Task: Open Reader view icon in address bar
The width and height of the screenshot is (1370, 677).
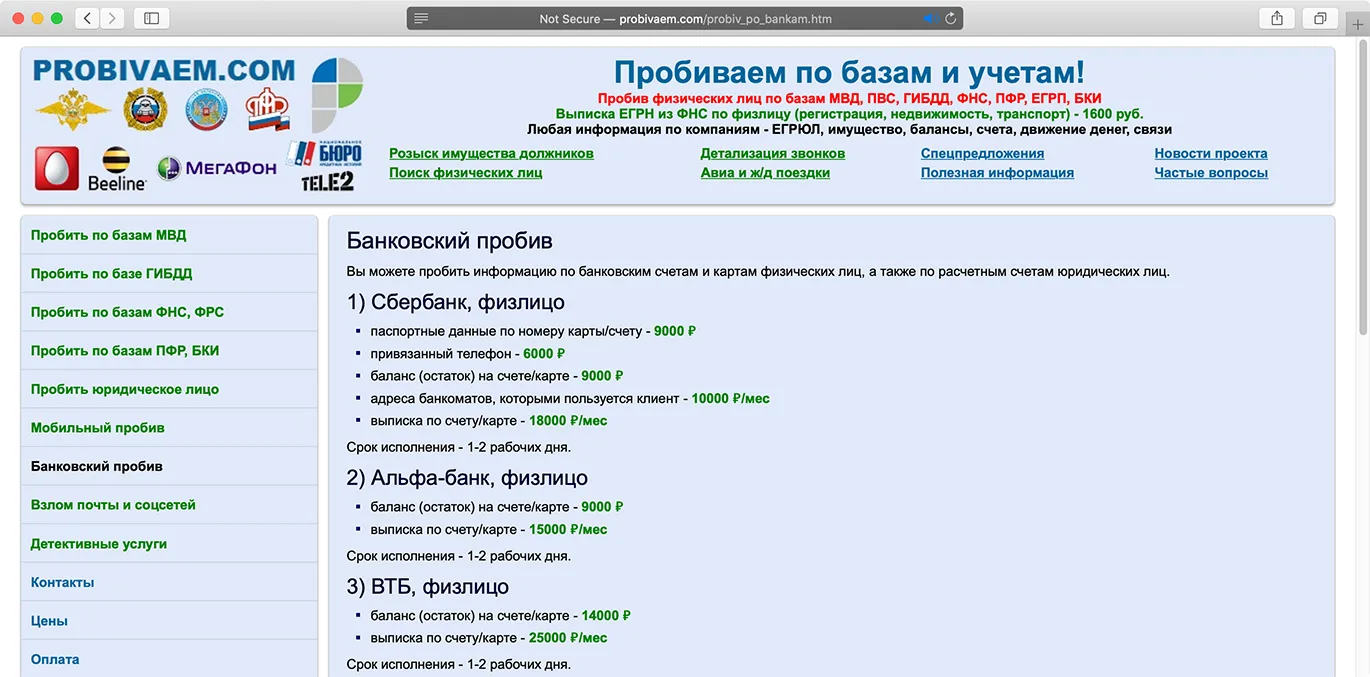Action: [421, 18]
